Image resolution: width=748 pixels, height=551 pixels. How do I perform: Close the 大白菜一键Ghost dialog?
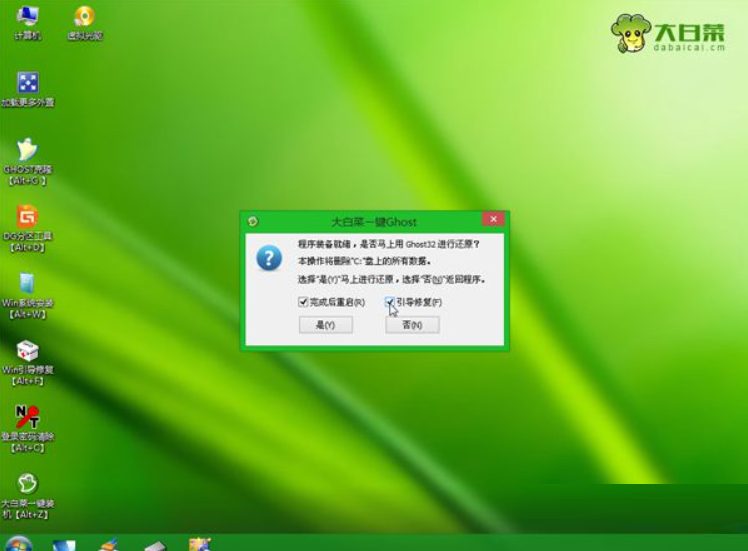point(492,220)
